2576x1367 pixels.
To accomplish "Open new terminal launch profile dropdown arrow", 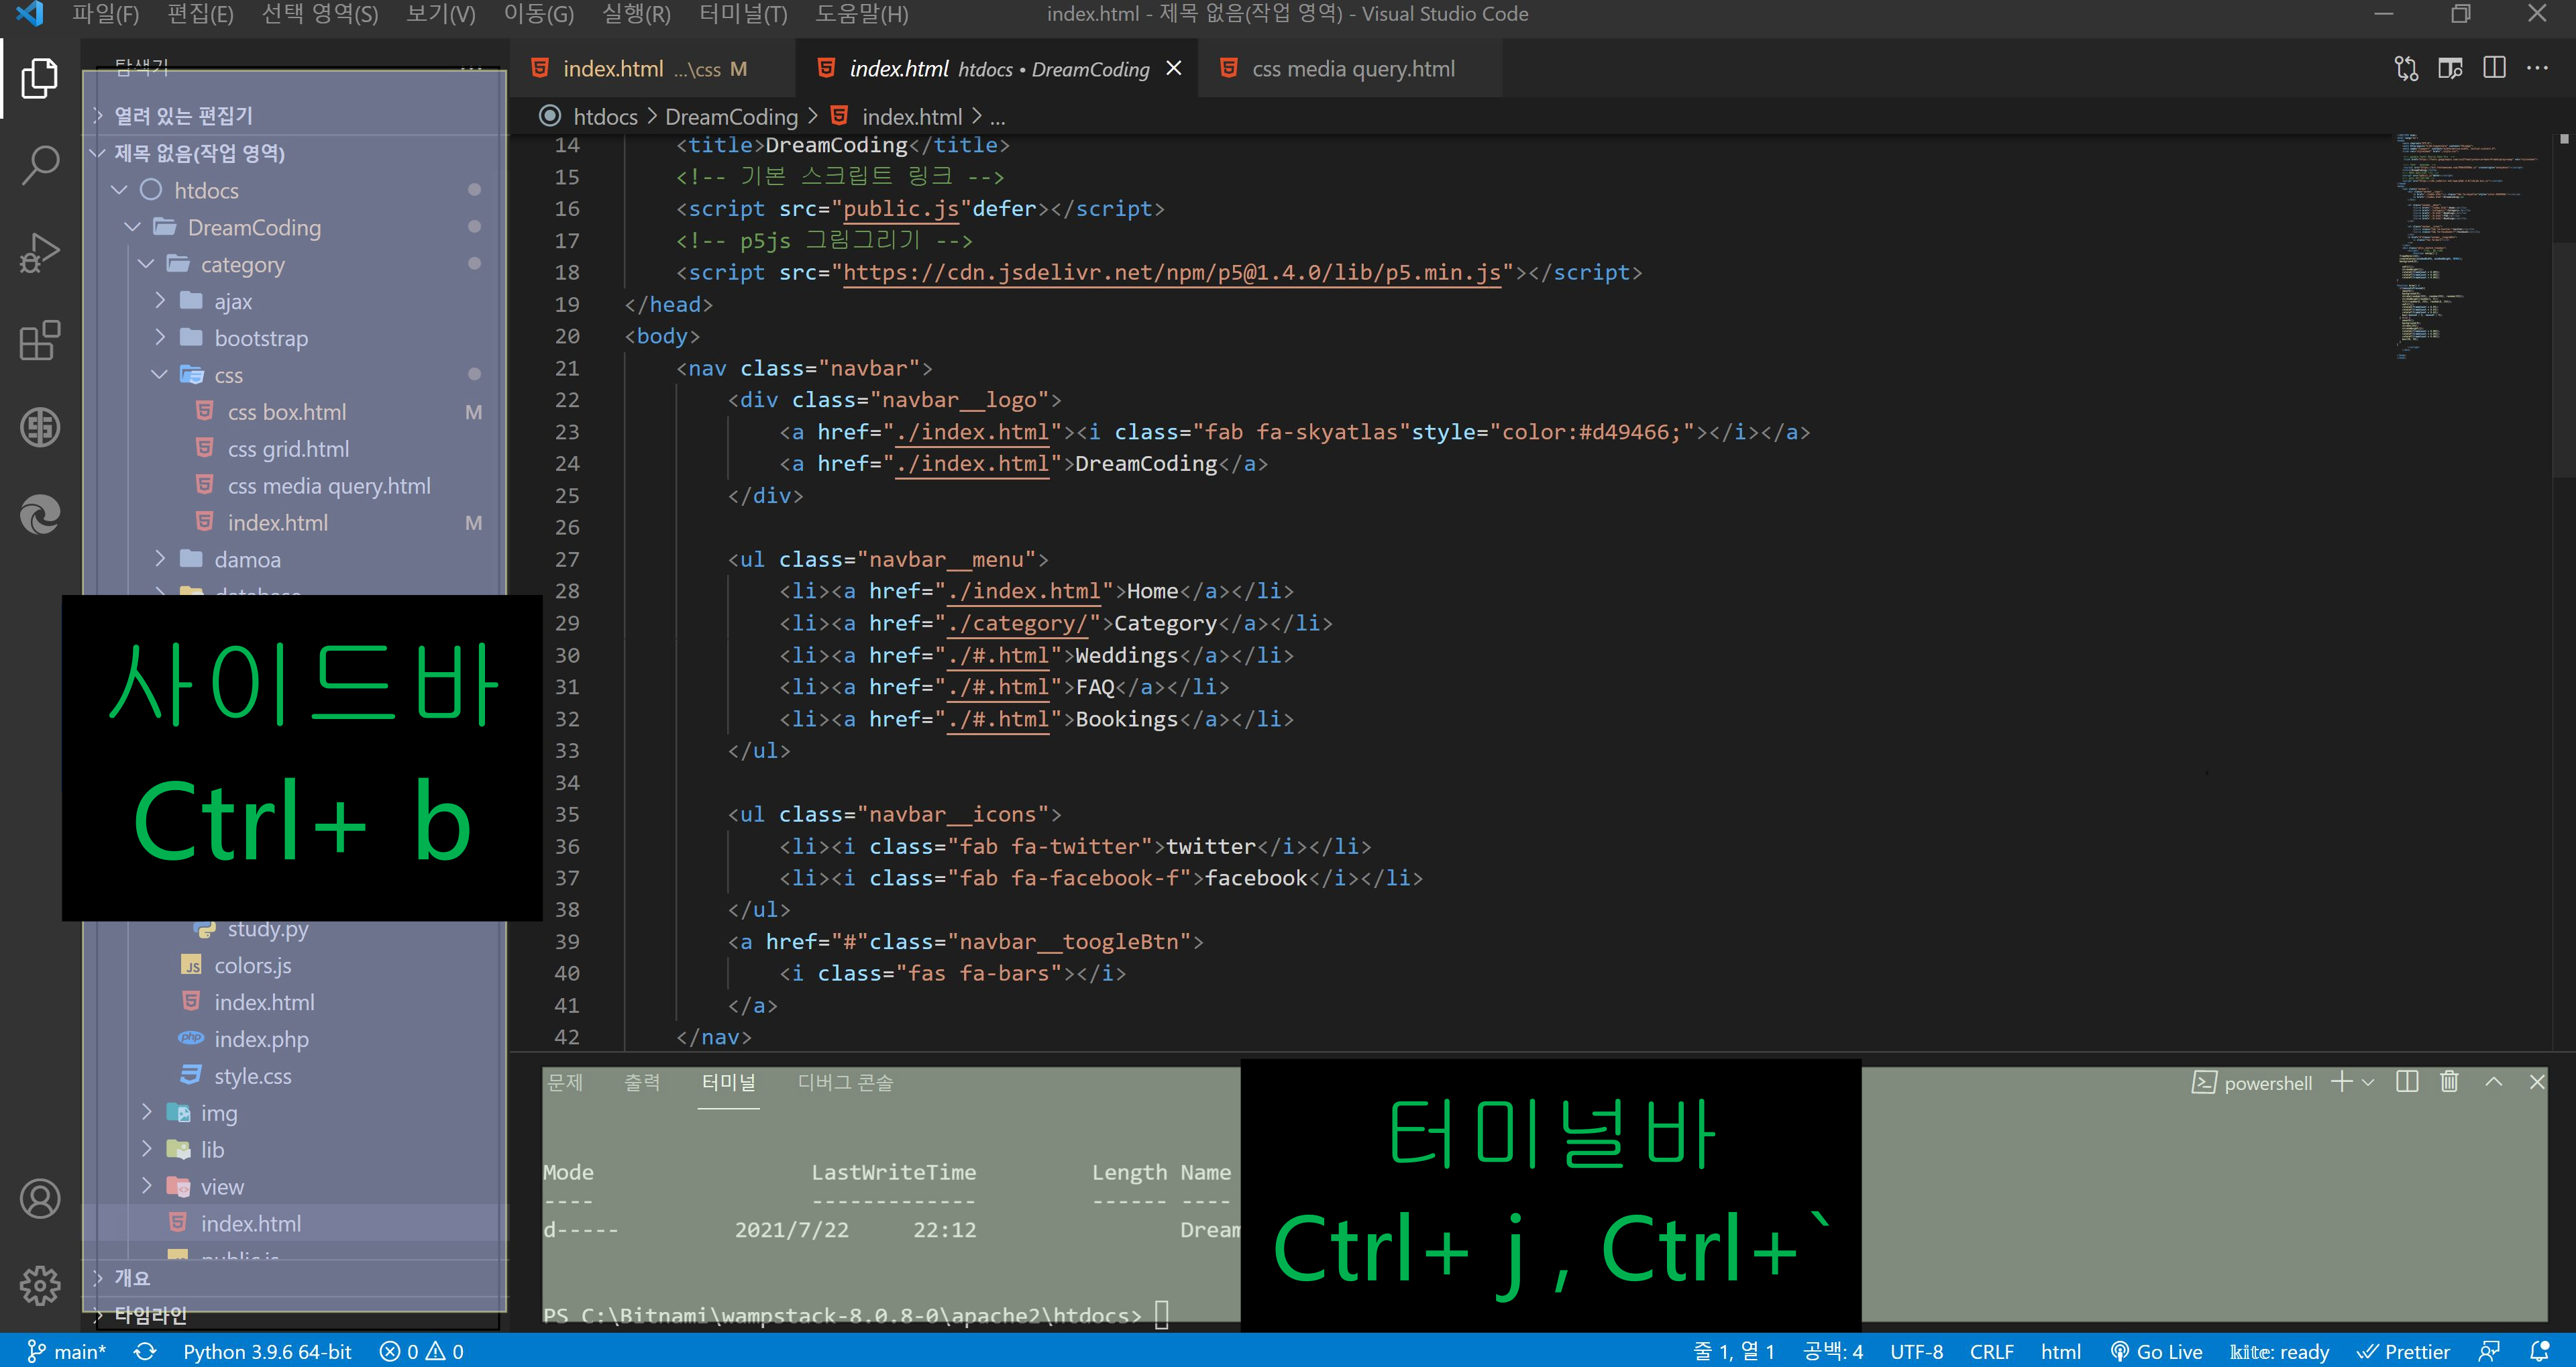I will pyautogui.click(x=2367, y=1082).
